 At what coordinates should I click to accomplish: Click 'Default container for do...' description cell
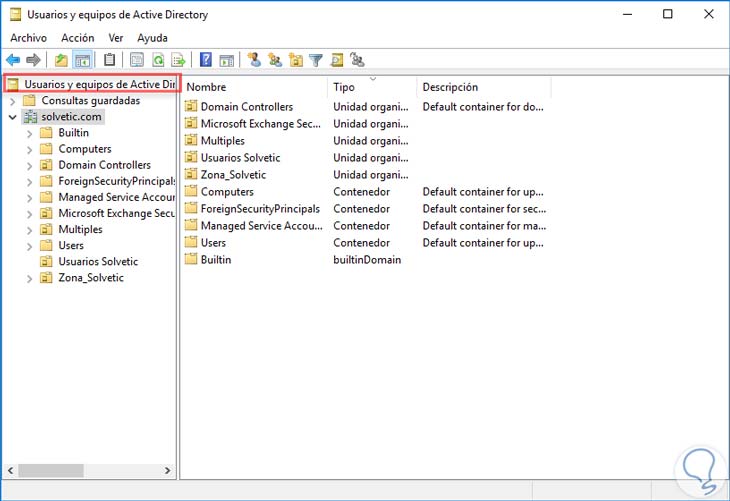pyautogui.click(x=483, y=107)
